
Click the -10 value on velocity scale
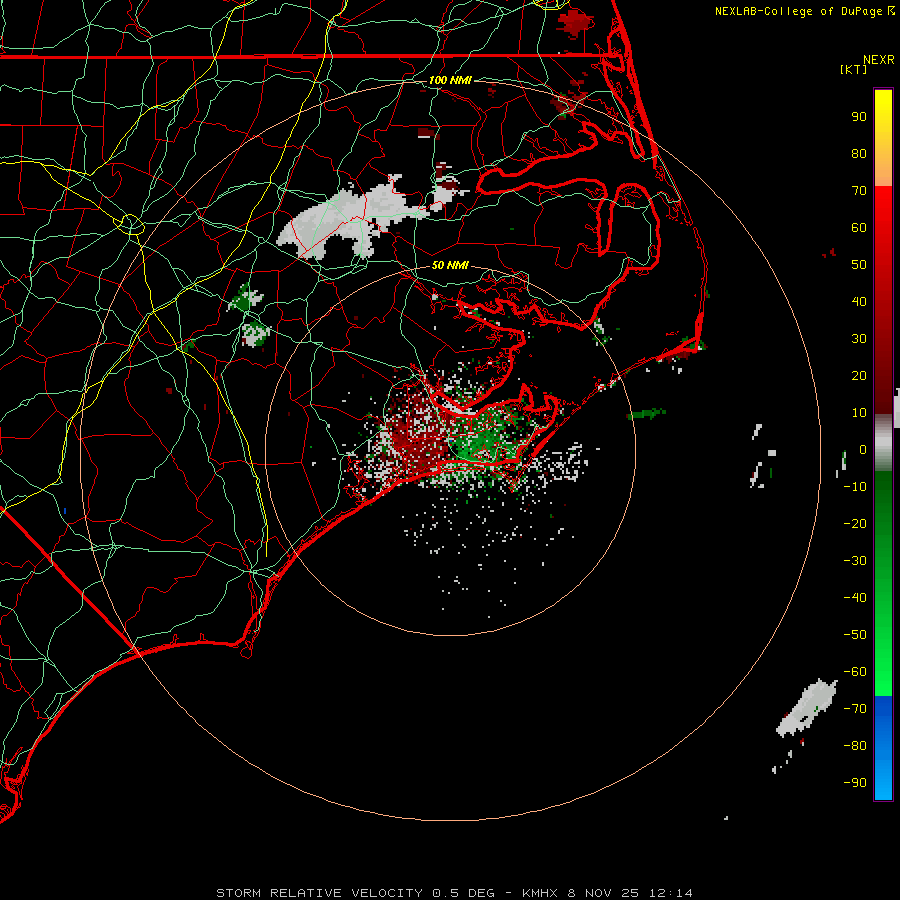(x=855, y=487)
